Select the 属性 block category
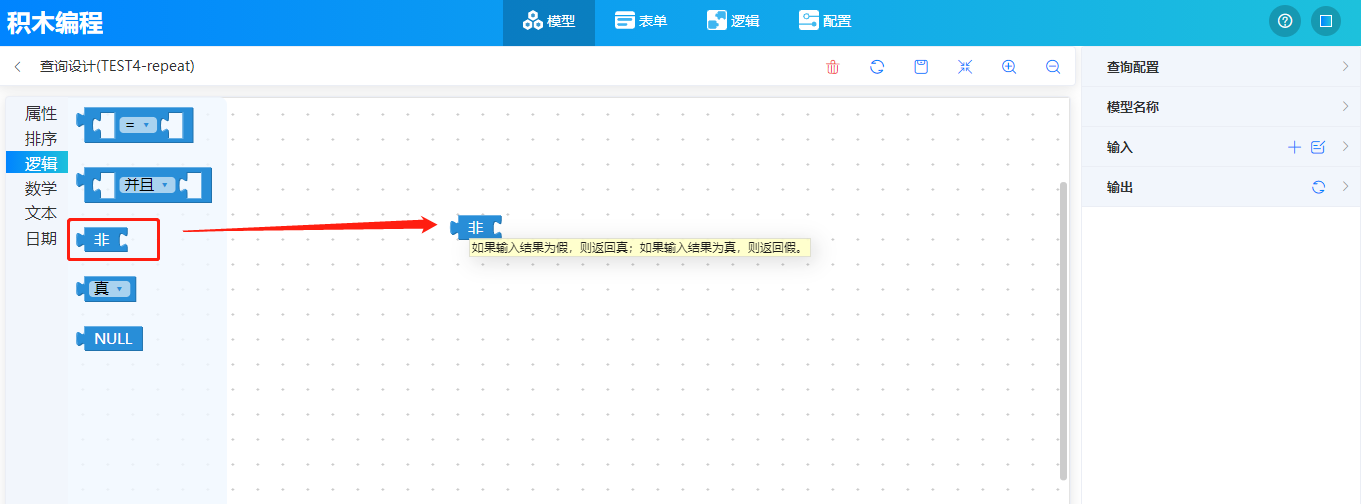Viewport: 1361px width, 504px height. pyautogui.click(x=41, y=114)
